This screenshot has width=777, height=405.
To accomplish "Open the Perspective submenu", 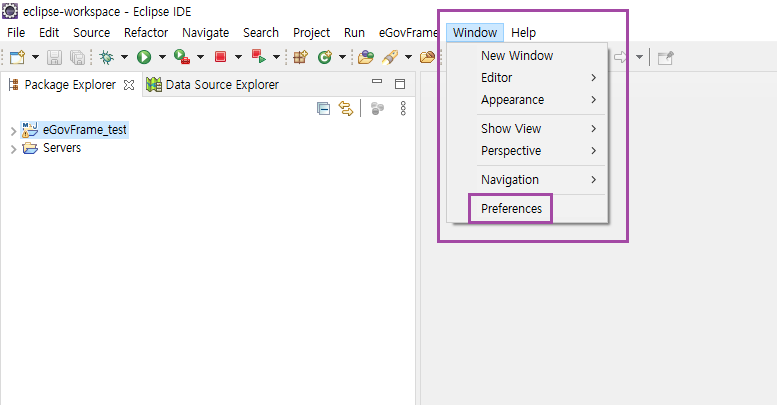I will pyautogui.click(x=527, y=151).
